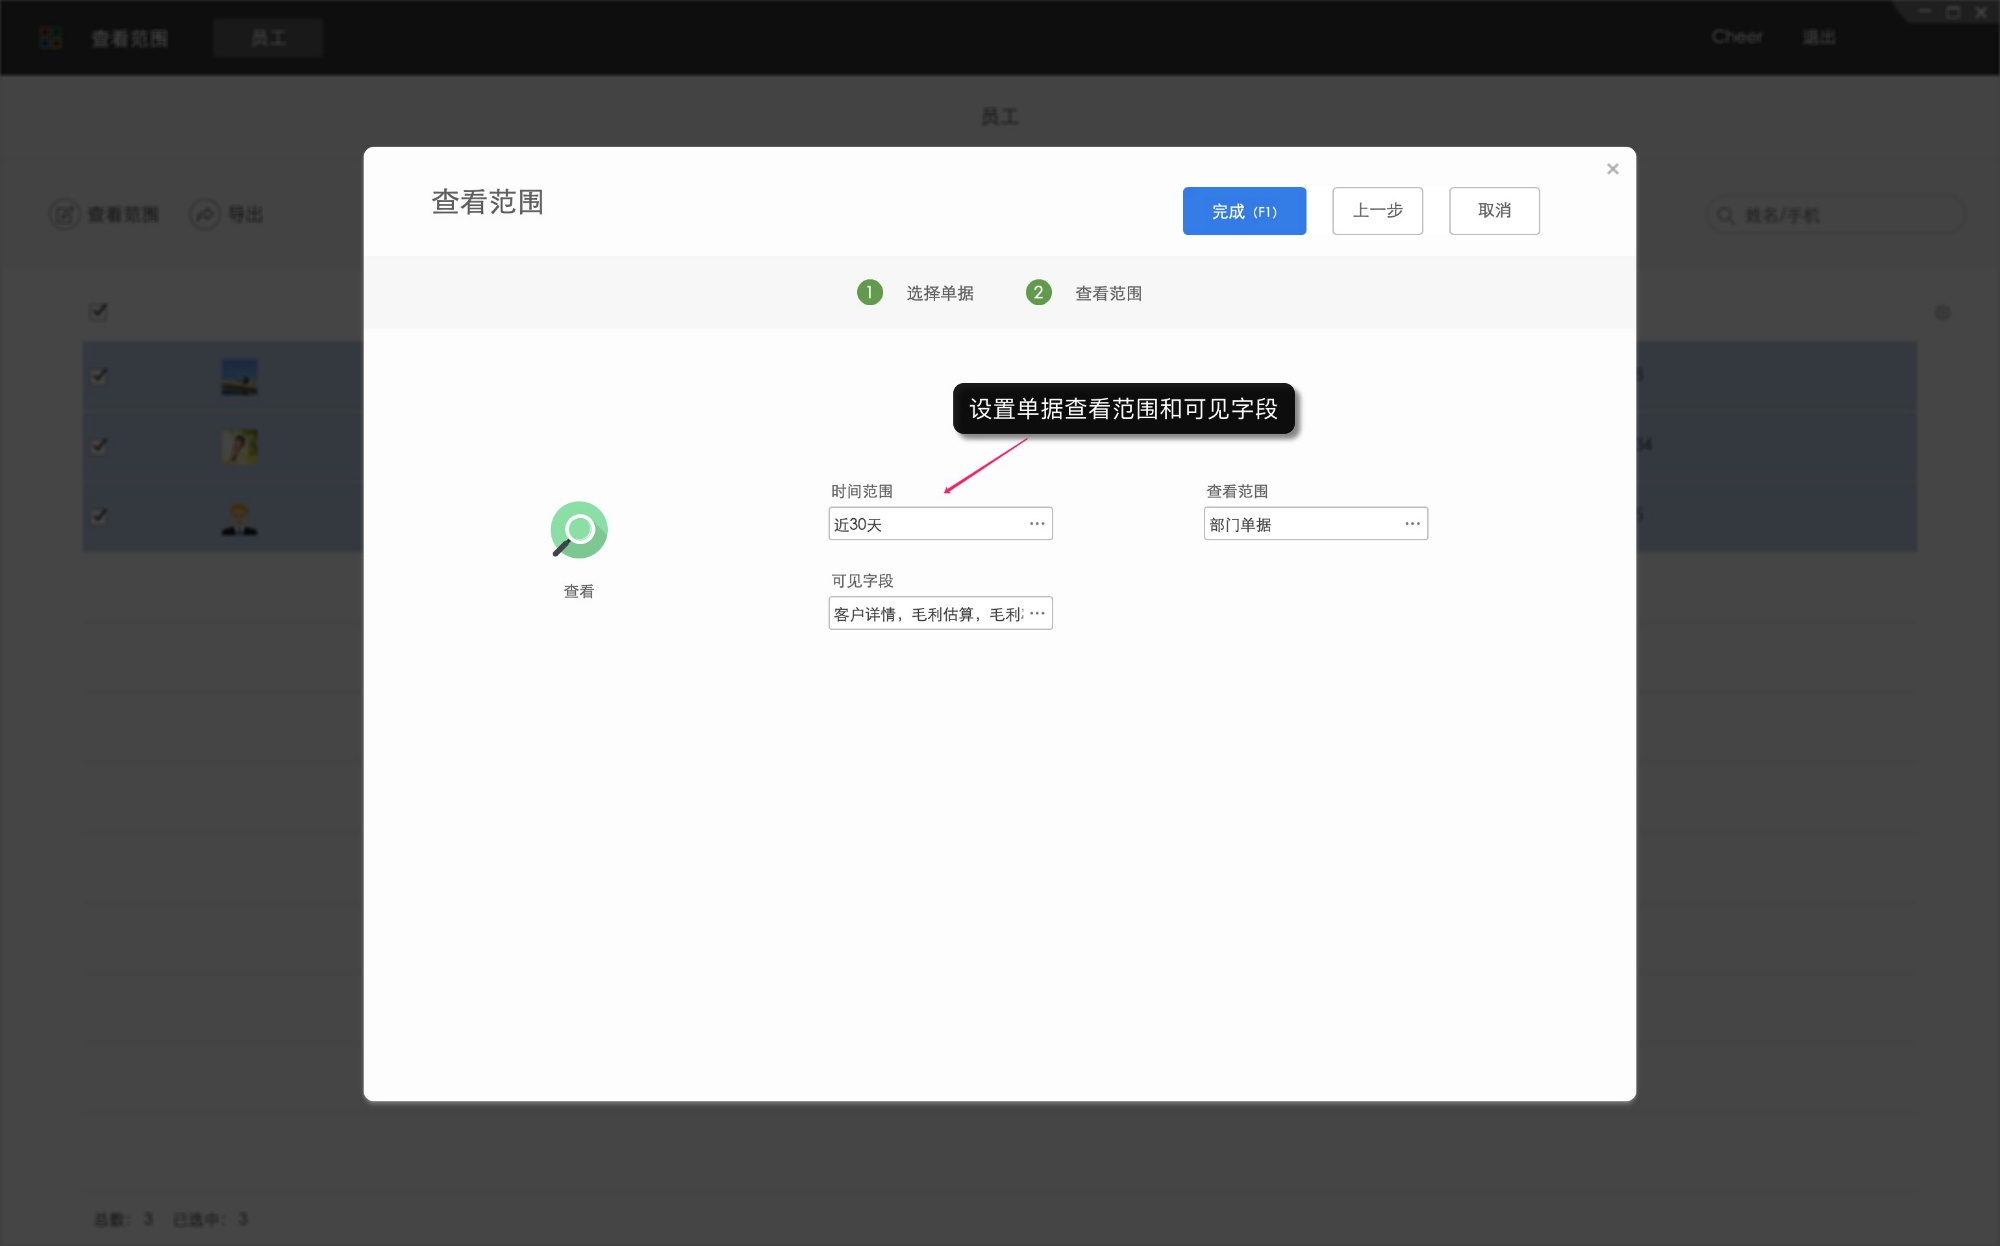This screenshot has width=2000, height=1246.
Task: Uncheck the third employee row
Action: (x=98, y=517)
